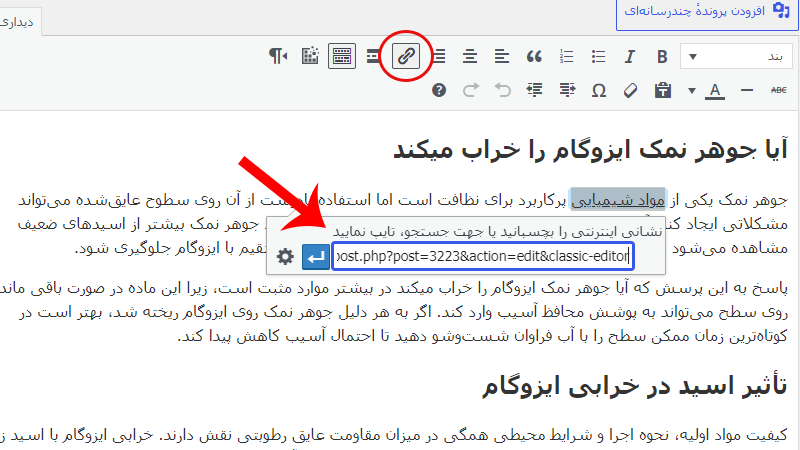Viewport: 800px width, 450px height.
Task: Click the linked text مواد شیمیایی
Action: (618, 200)
